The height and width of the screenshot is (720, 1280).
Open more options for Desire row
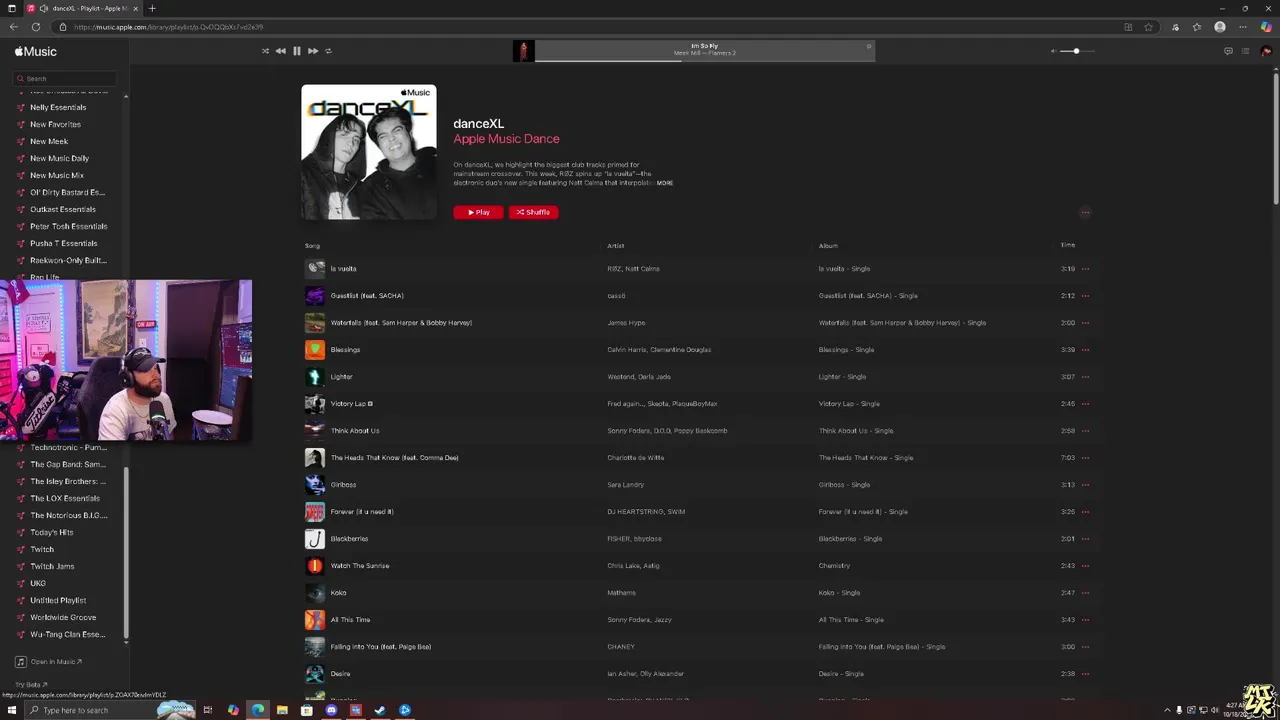1085,674
